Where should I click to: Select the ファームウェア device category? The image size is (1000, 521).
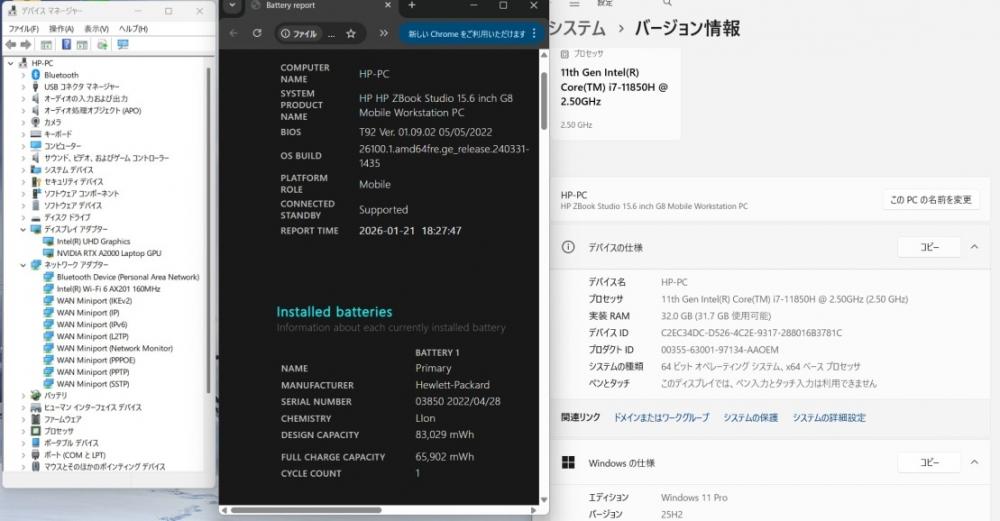[x=62, y=419]
